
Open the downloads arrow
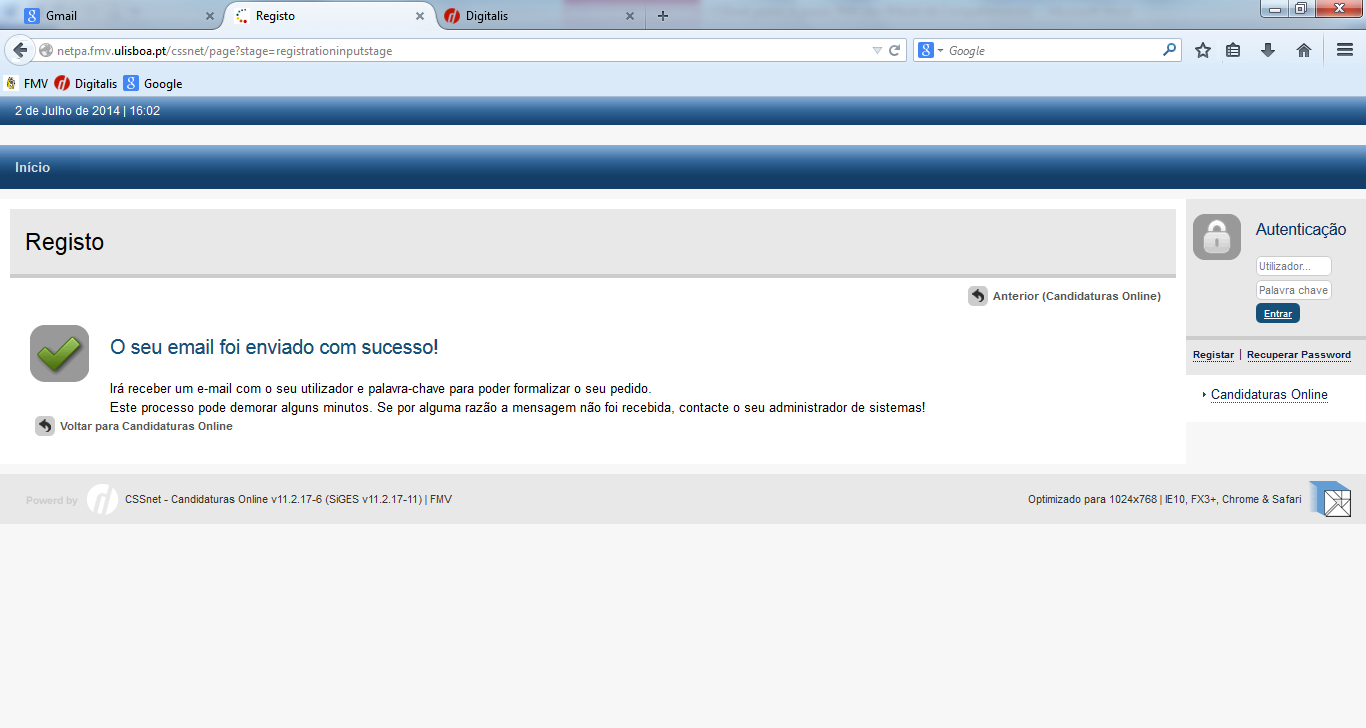(x=1268, y=50)
